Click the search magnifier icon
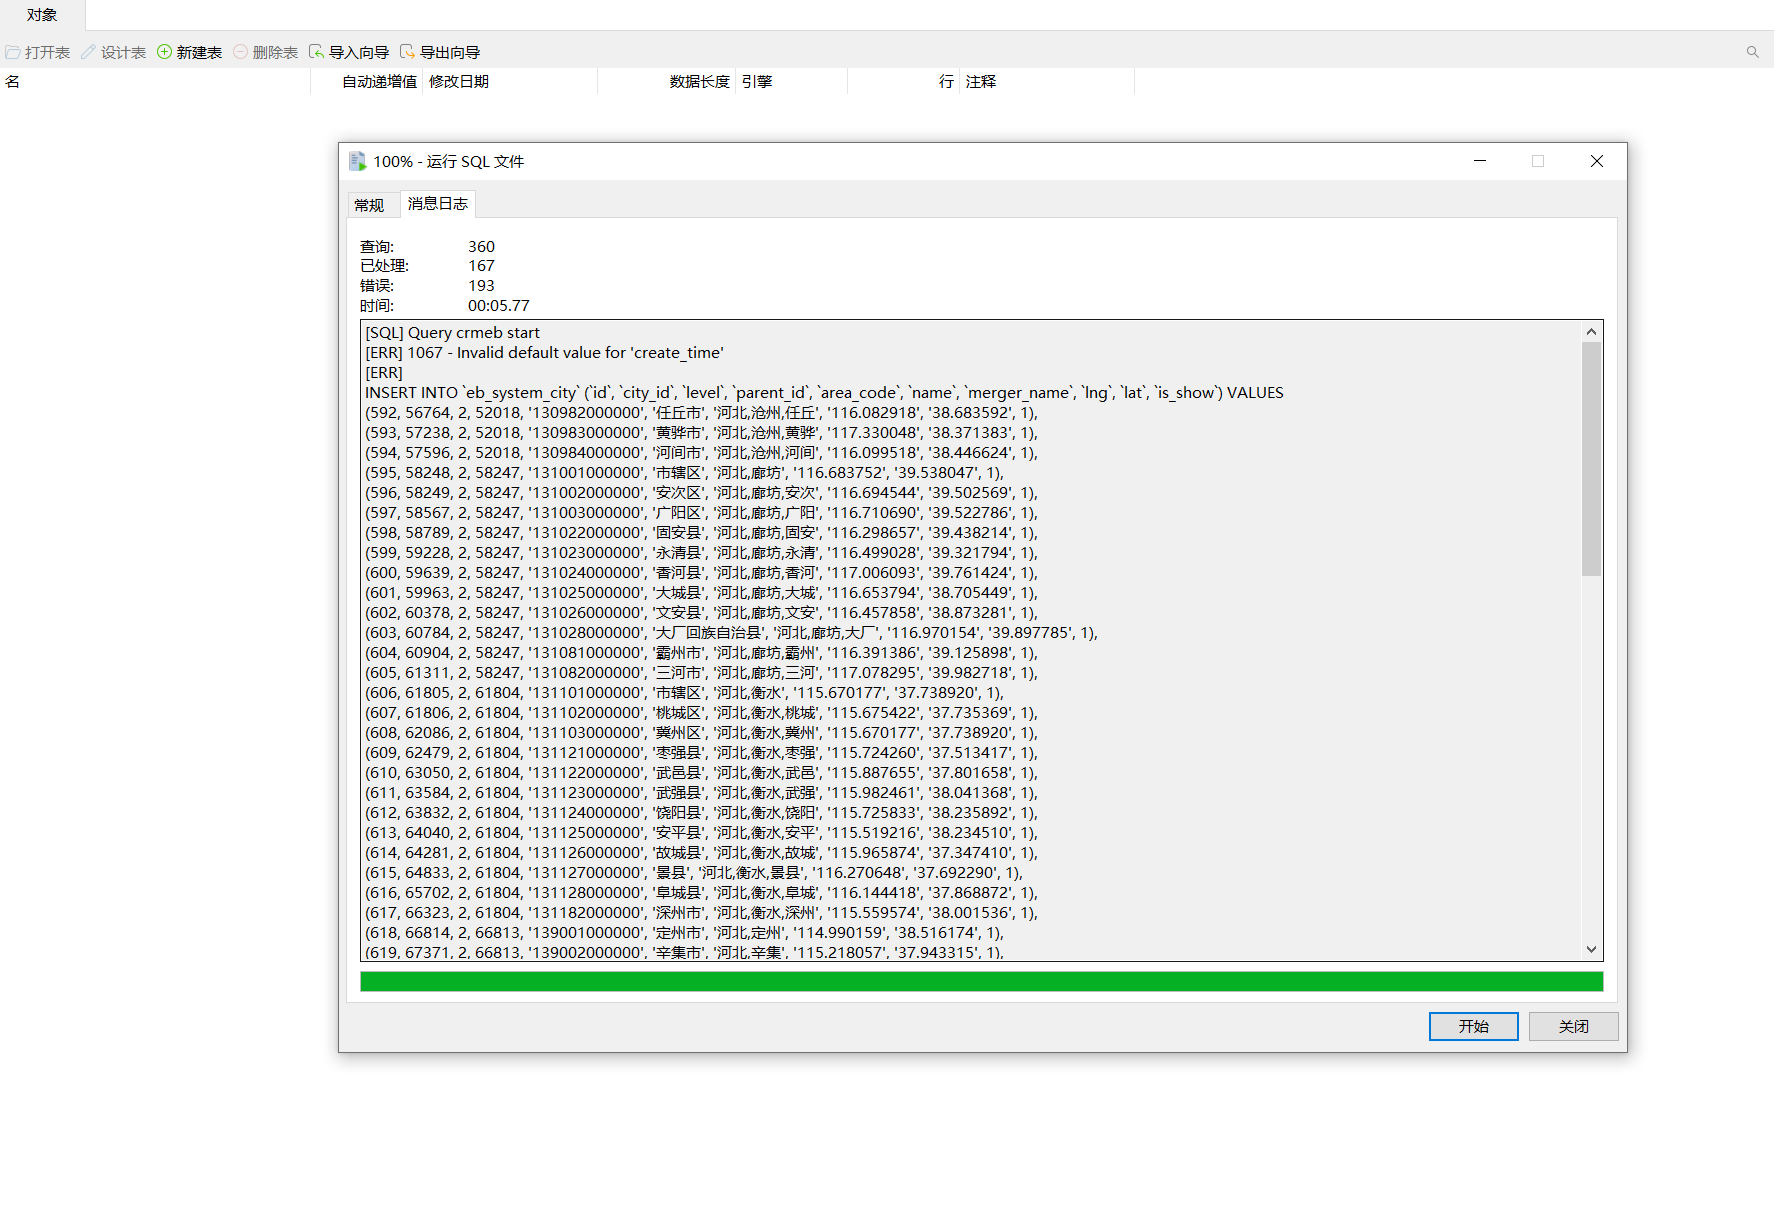Viewport: 1774px width, 1230px height. (1752, 52)
